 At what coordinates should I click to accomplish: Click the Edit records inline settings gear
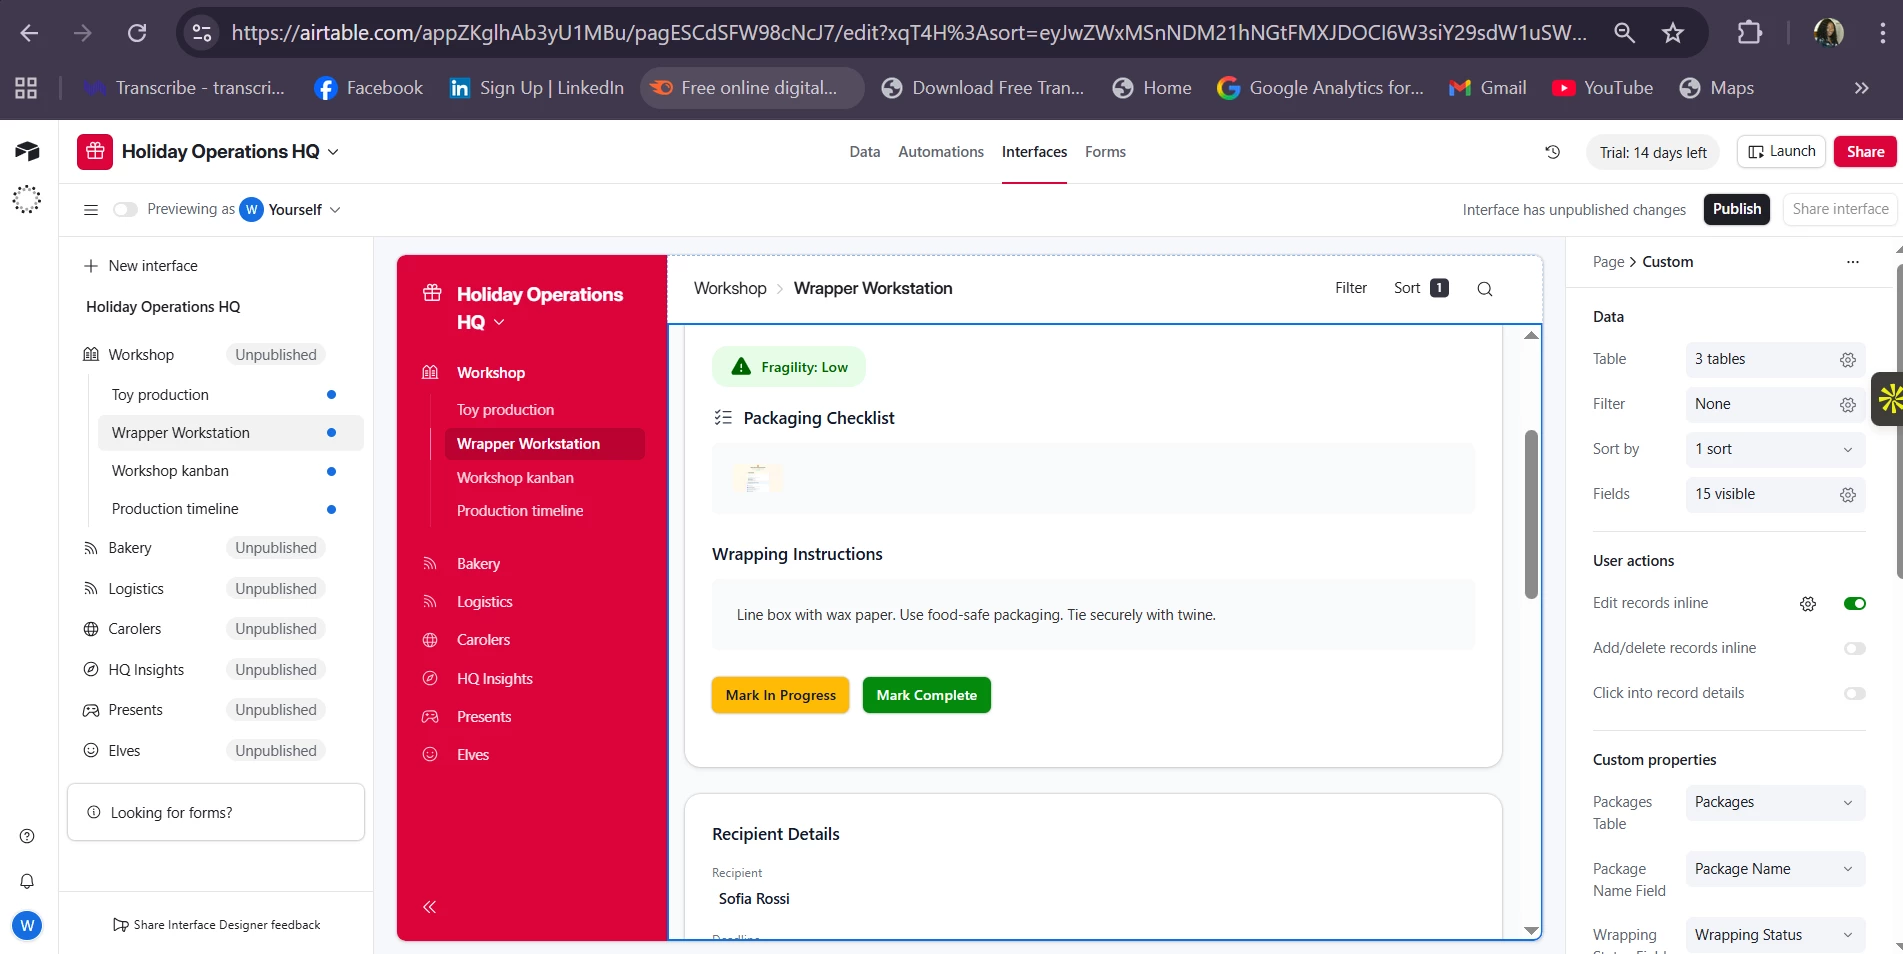click(x=1808, y=604)
